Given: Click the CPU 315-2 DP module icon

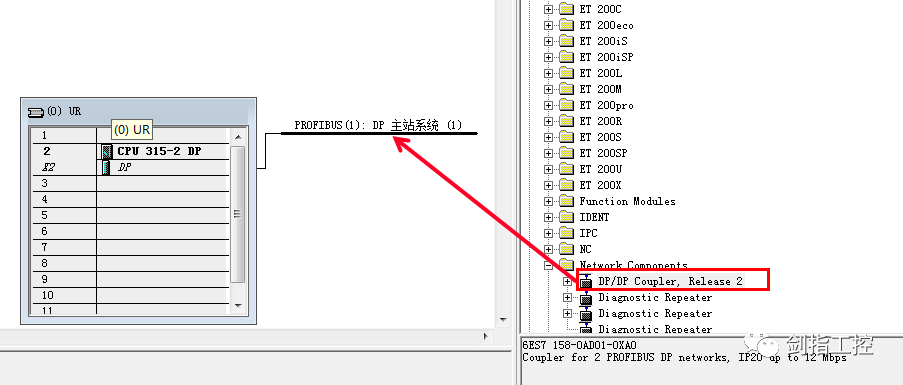Looking at the screenshot, I should [107, 151].
